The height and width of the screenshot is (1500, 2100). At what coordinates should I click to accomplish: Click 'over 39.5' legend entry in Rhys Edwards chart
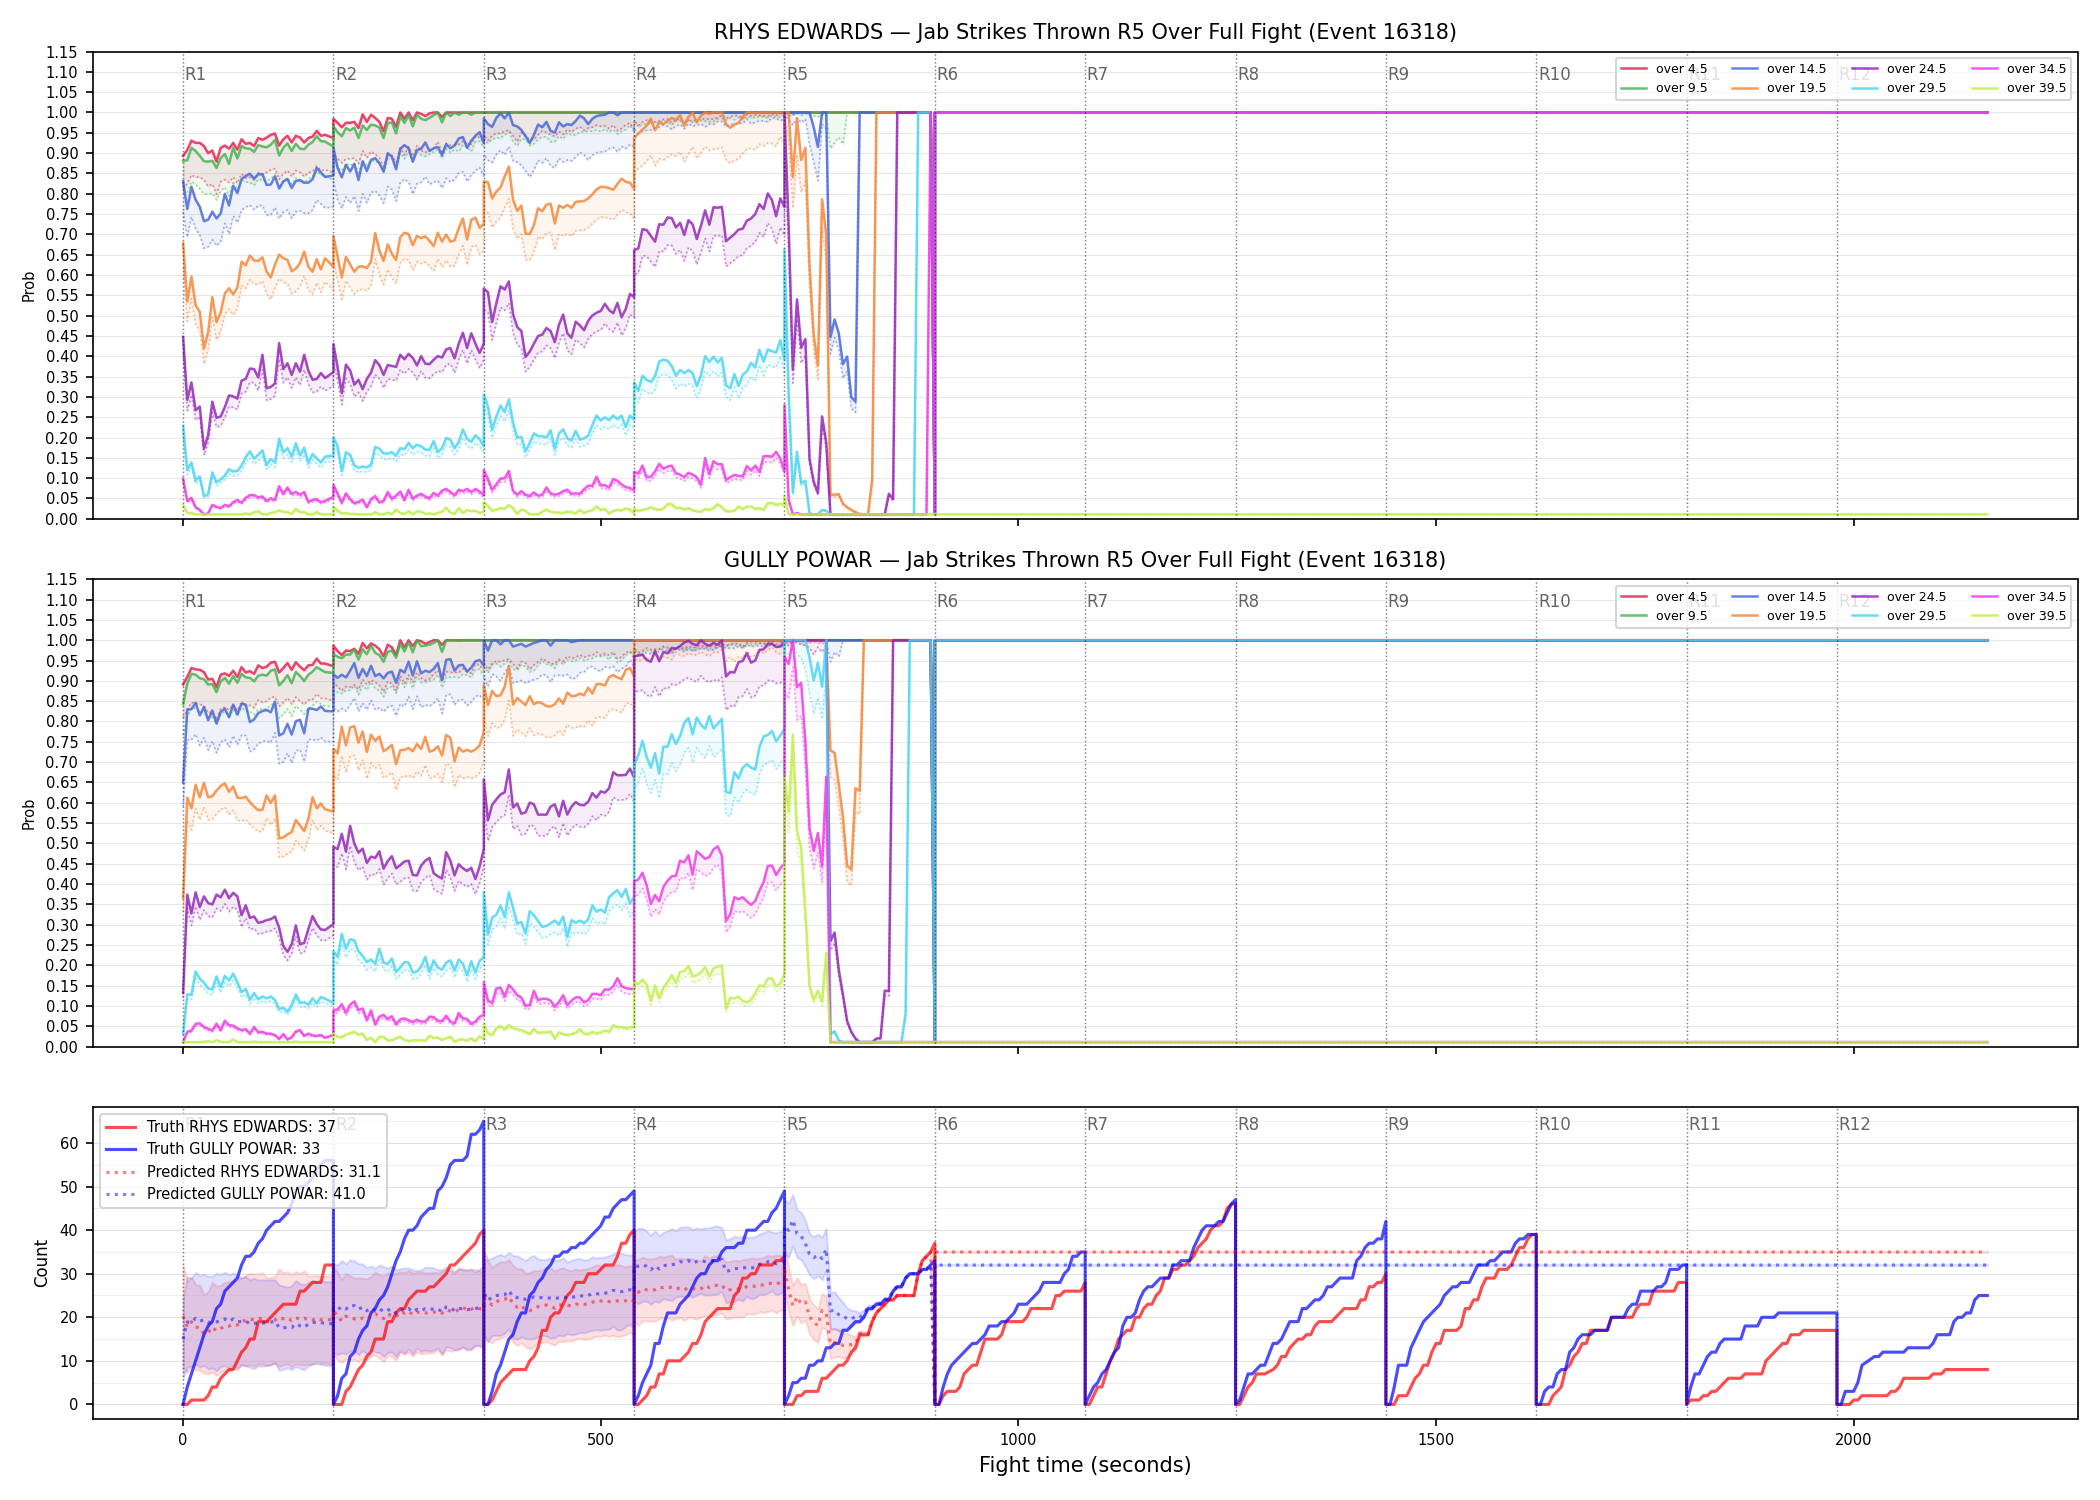[2019, 88]
